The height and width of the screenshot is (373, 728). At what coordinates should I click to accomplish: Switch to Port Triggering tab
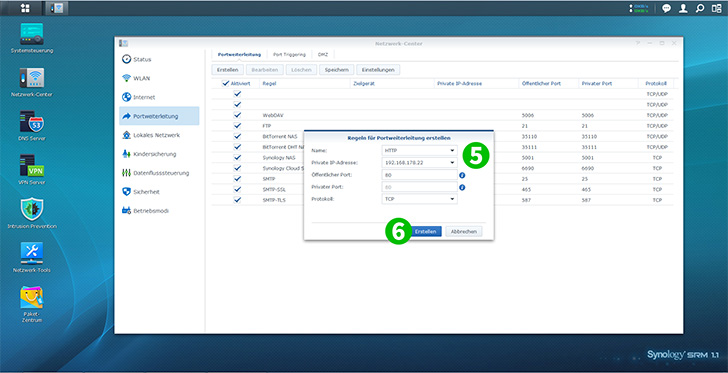click(289, 54)
